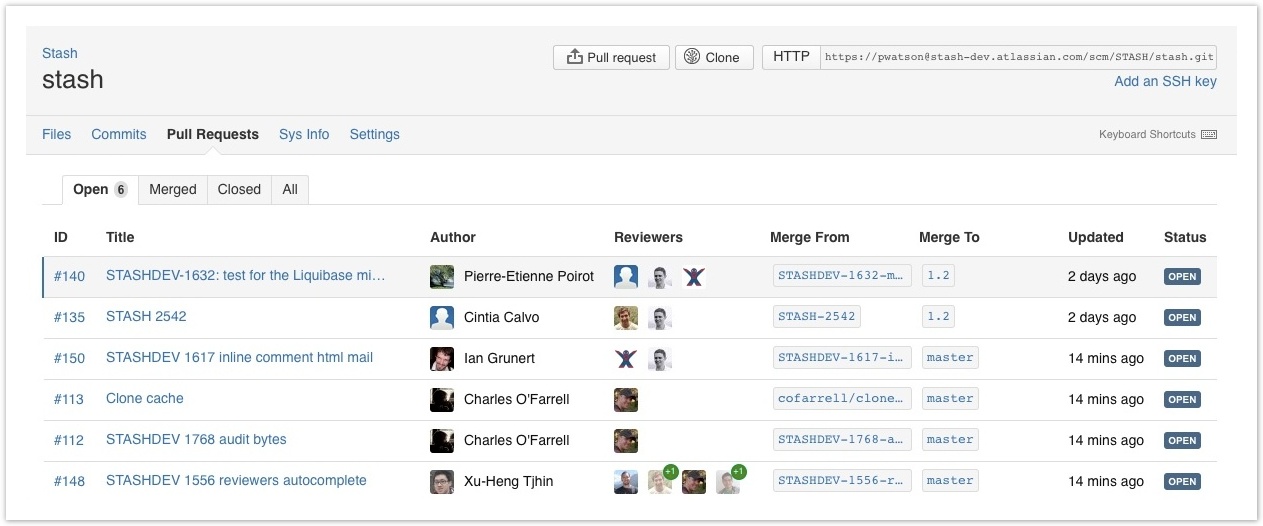Click the Reviewers column header
The image size is (1263, 526).
coord(648,237)
